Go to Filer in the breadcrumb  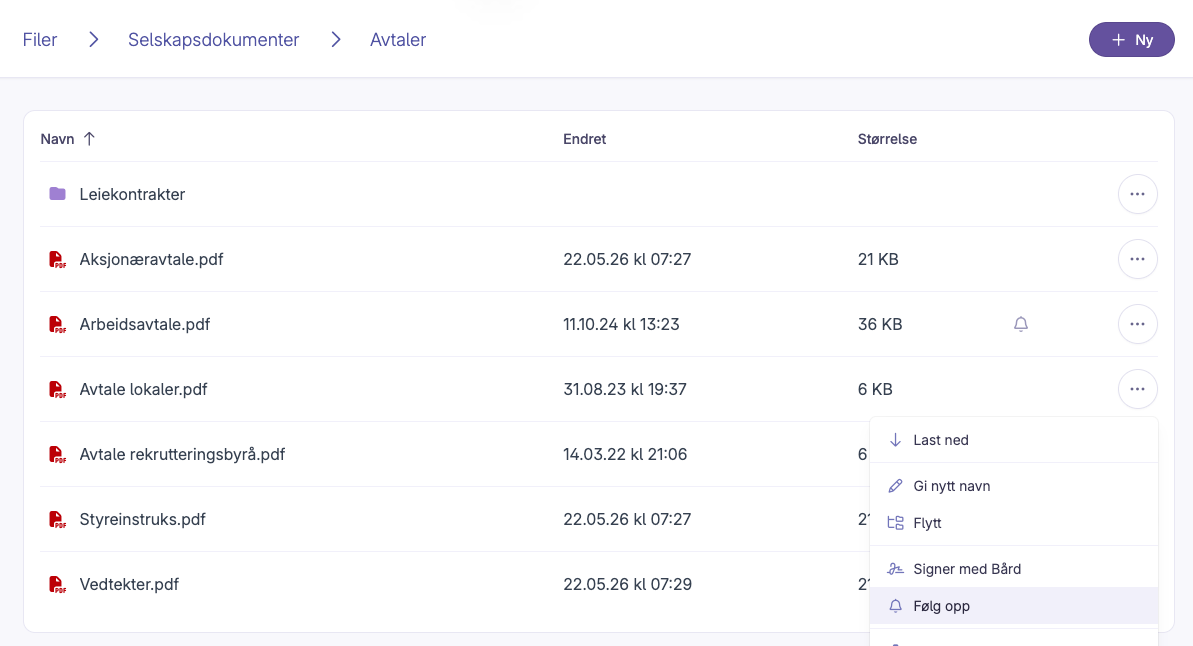pyautogui.click(x=40, y=40)
